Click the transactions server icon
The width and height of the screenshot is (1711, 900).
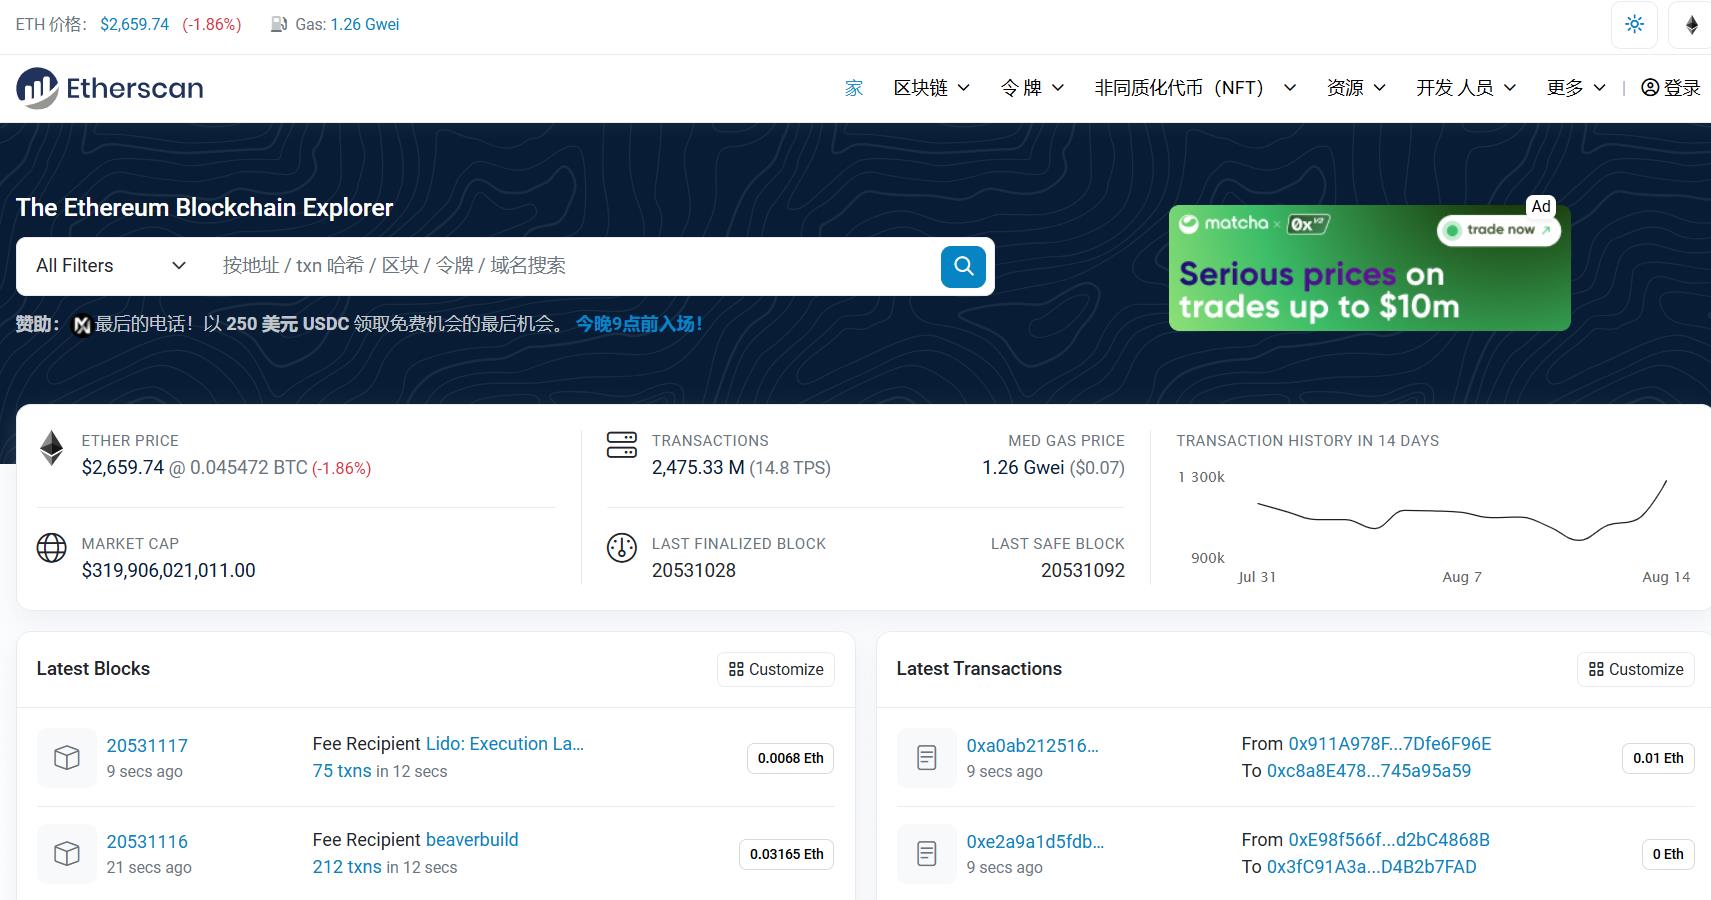coord(622,445)
